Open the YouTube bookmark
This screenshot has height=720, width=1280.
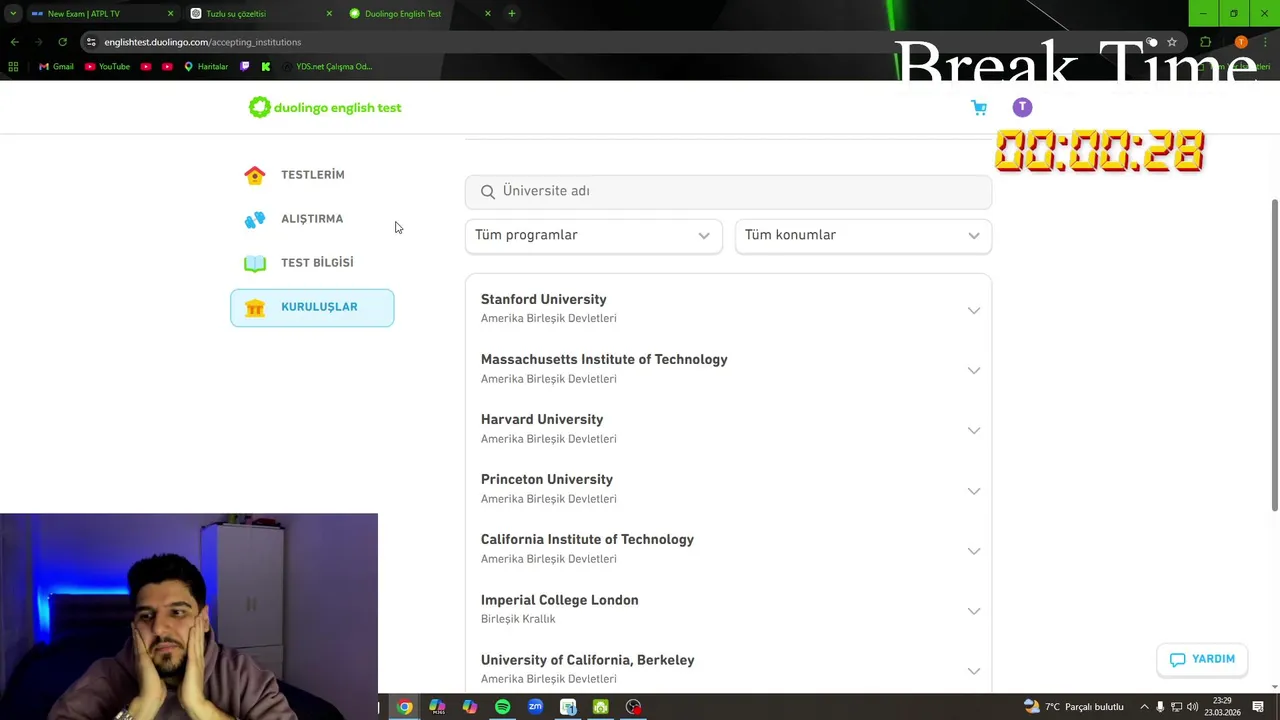point(107,67)
